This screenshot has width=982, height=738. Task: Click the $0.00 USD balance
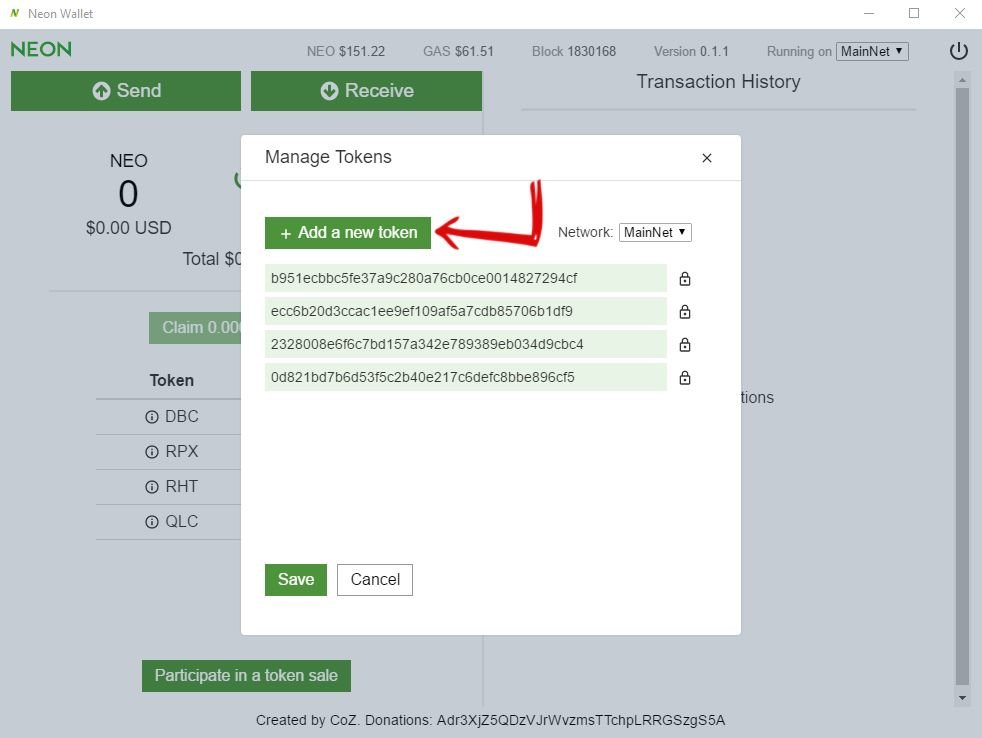point(128,227)
